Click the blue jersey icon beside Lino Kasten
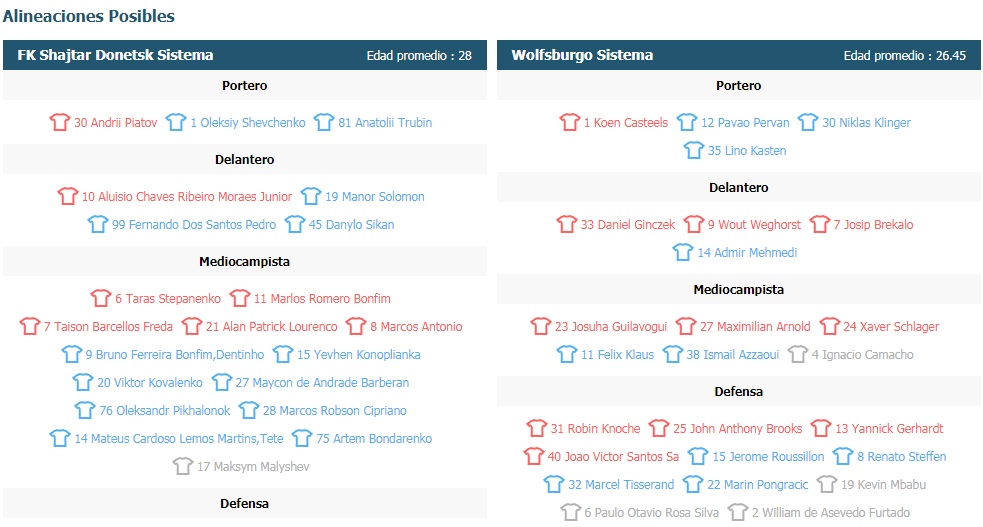 point(693,150)
